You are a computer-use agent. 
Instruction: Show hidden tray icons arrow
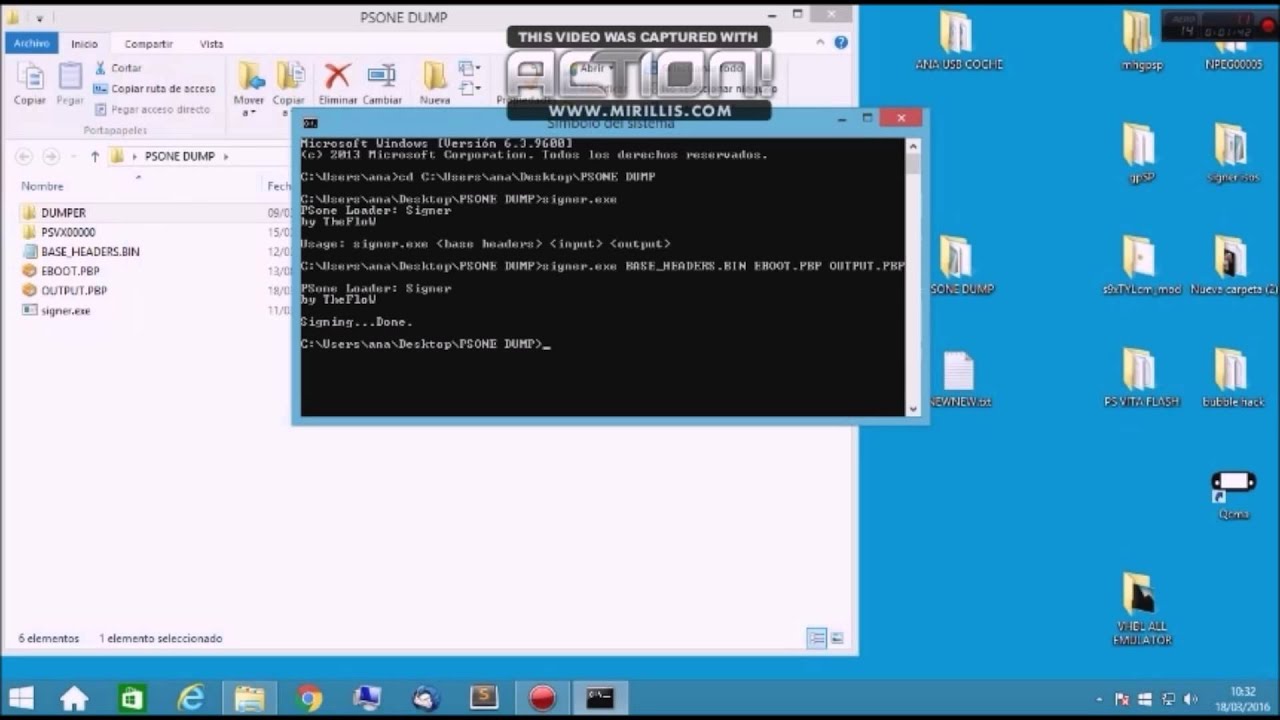click(x=1099, y=699)
